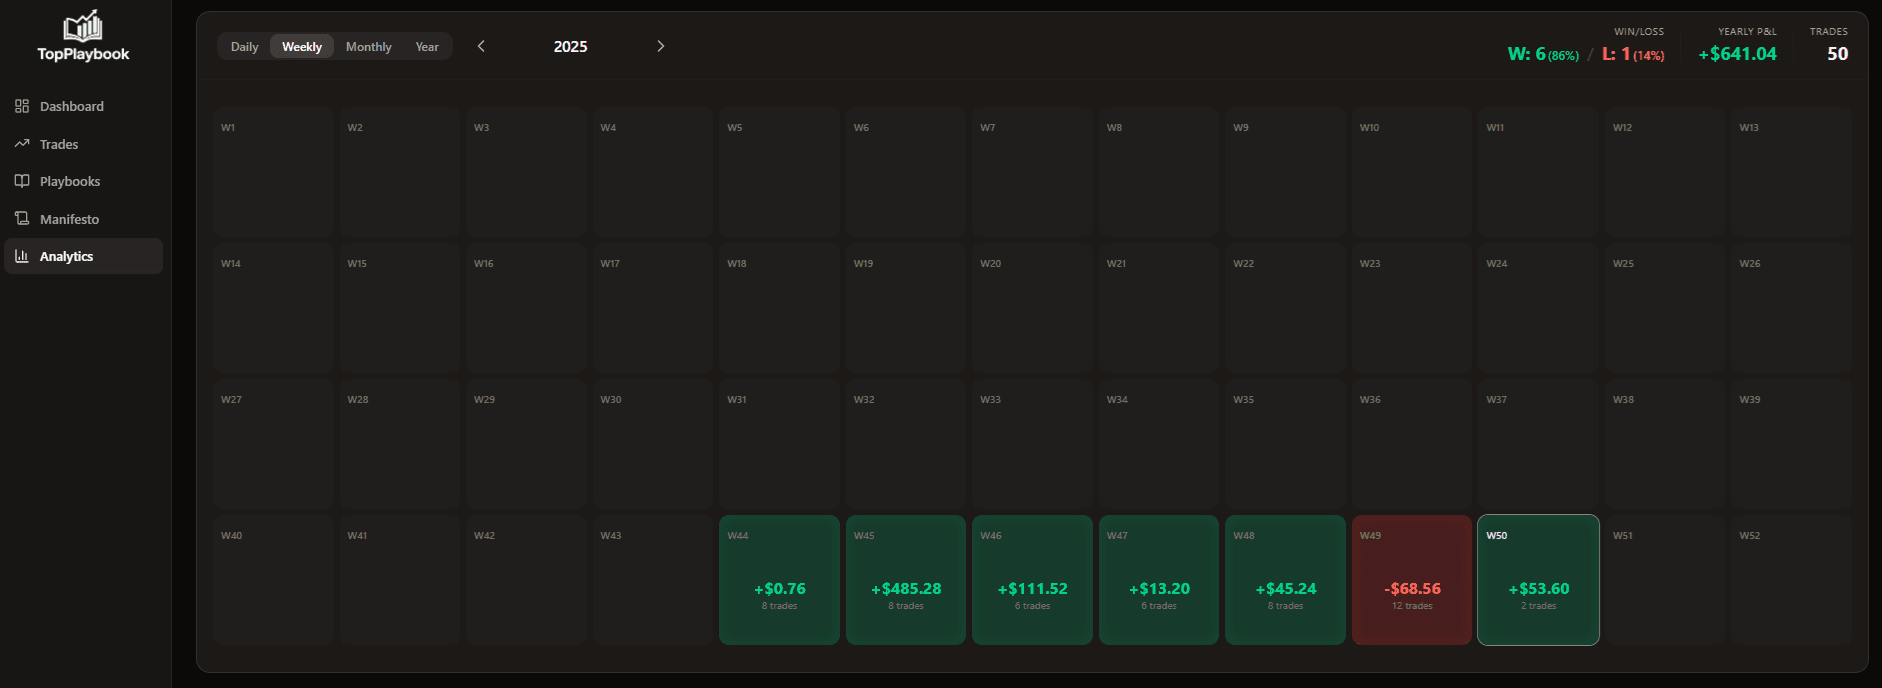The height and width of the screenshot is (688, 1882).
Task: Open the Playbooks page
Action: [84, 181]
